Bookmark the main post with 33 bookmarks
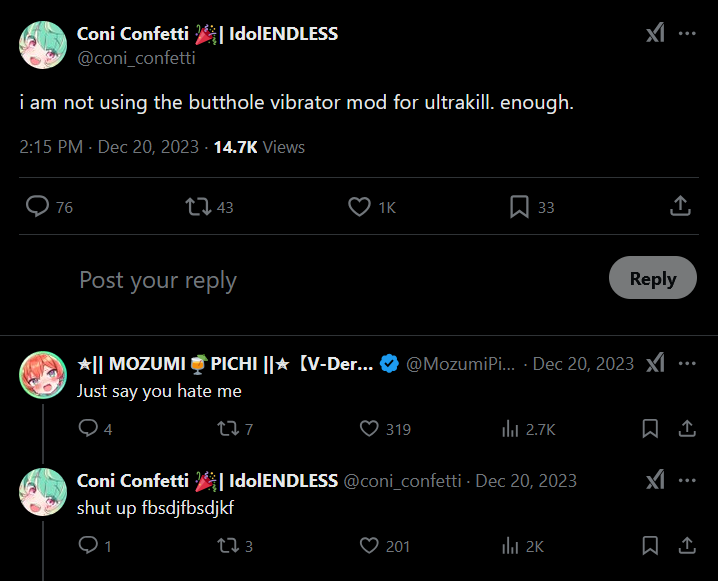Image resolution: width=718 pixels, height=581 pixels. tap(519, 206)
